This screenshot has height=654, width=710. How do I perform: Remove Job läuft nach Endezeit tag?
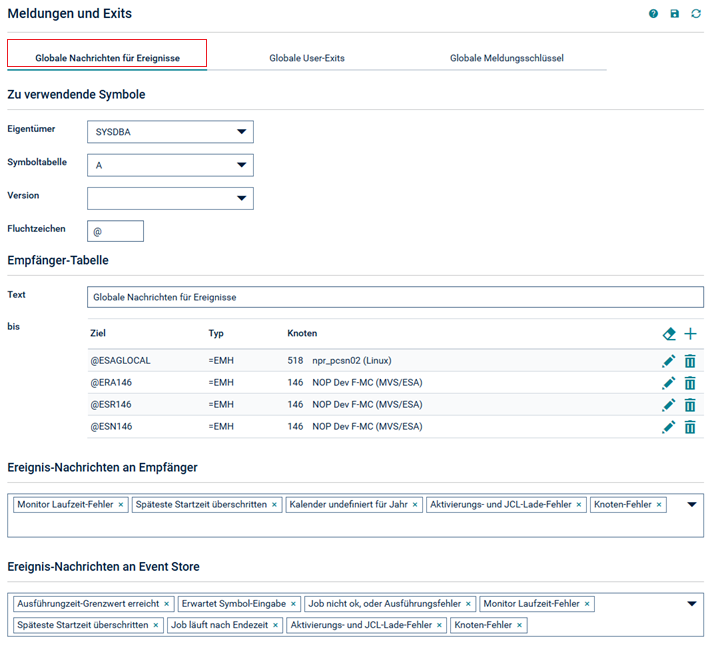[x=275, y=625]
